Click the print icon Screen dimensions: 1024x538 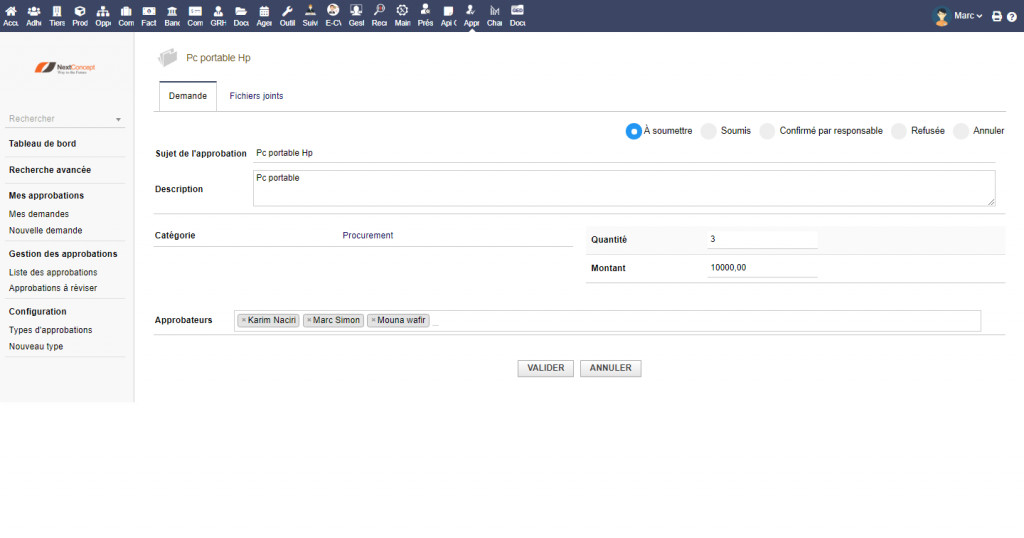[x=996, y=16]
